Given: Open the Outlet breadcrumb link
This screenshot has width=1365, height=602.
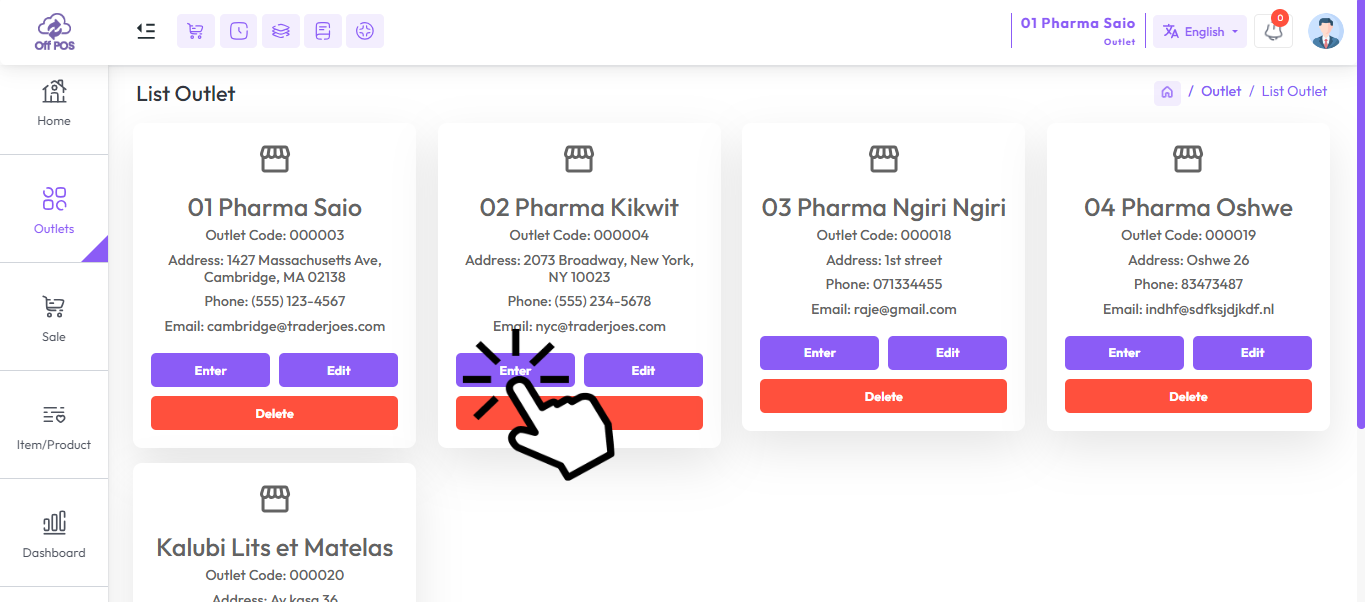Looking at the screenshot, I should click(1220, 91).
